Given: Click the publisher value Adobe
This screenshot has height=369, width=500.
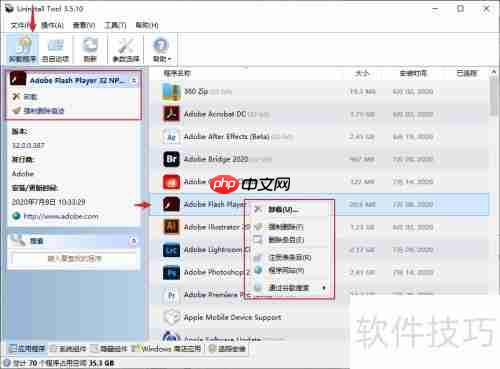Looking at the screenshot, I should point(23,174).
